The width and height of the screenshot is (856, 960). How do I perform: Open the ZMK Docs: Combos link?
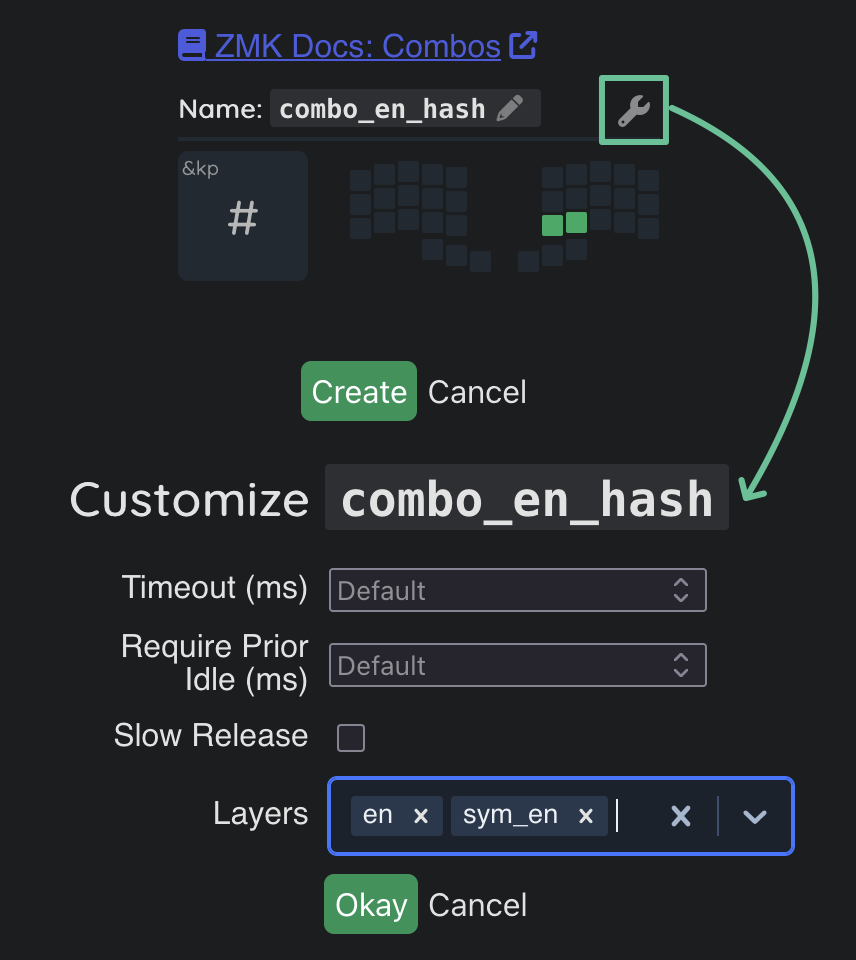pyautogui.click(x=357, y=46)
